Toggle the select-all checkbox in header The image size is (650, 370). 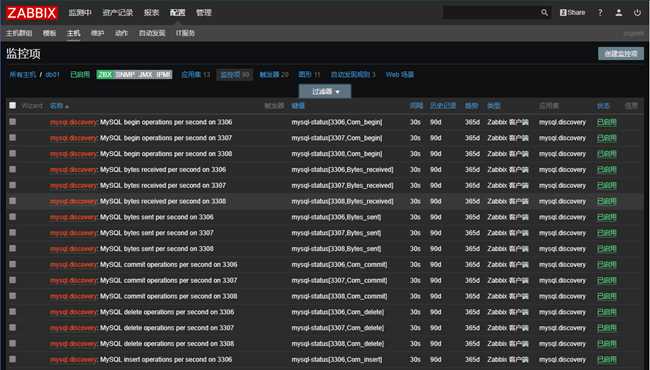click(13, 105)
